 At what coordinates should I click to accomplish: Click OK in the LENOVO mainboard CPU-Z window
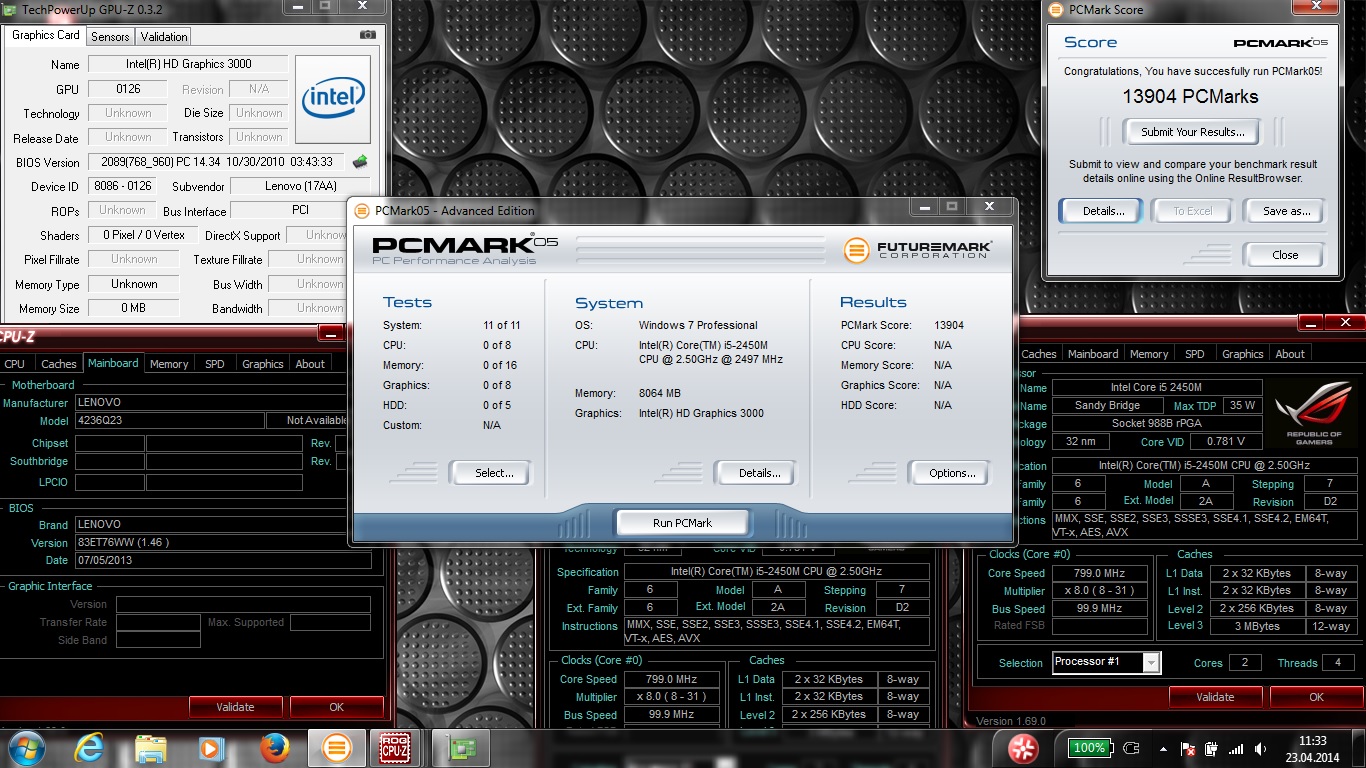[336, 707]
